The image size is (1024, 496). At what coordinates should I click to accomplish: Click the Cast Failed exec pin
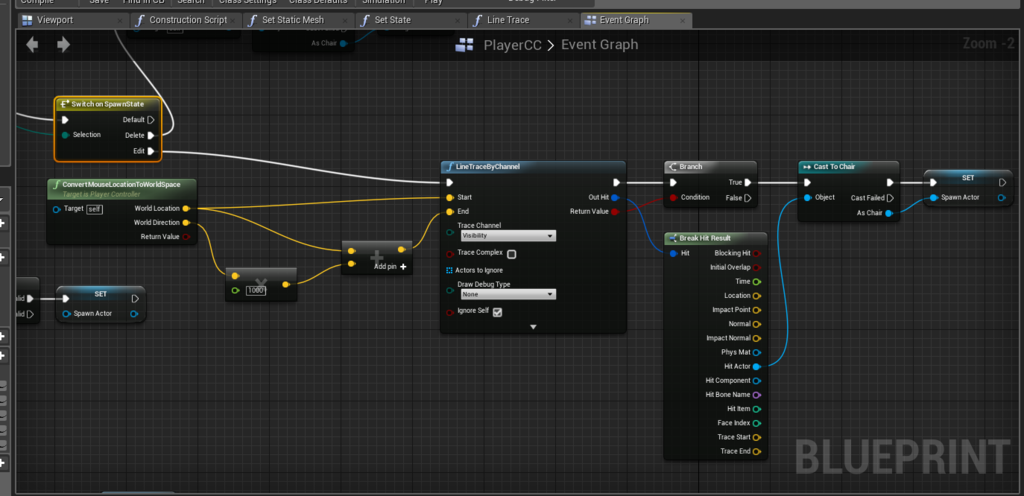pyautogui.click(x=889, y=198)
